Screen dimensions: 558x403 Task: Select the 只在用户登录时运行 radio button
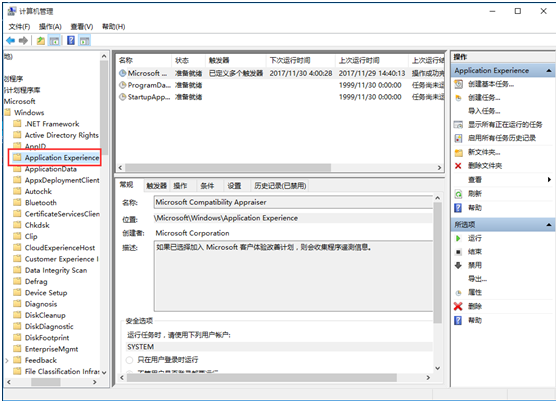pos(130,360)
